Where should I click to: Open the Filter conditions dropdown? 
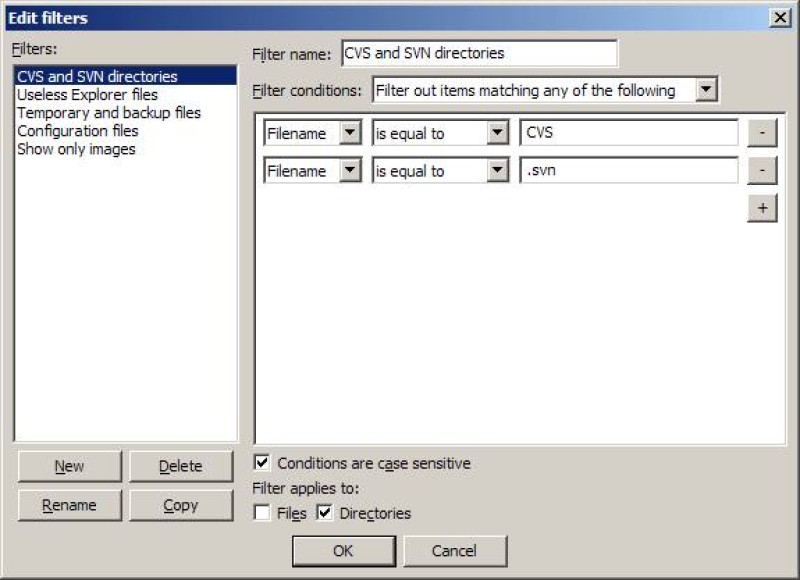tap(706, 90)
